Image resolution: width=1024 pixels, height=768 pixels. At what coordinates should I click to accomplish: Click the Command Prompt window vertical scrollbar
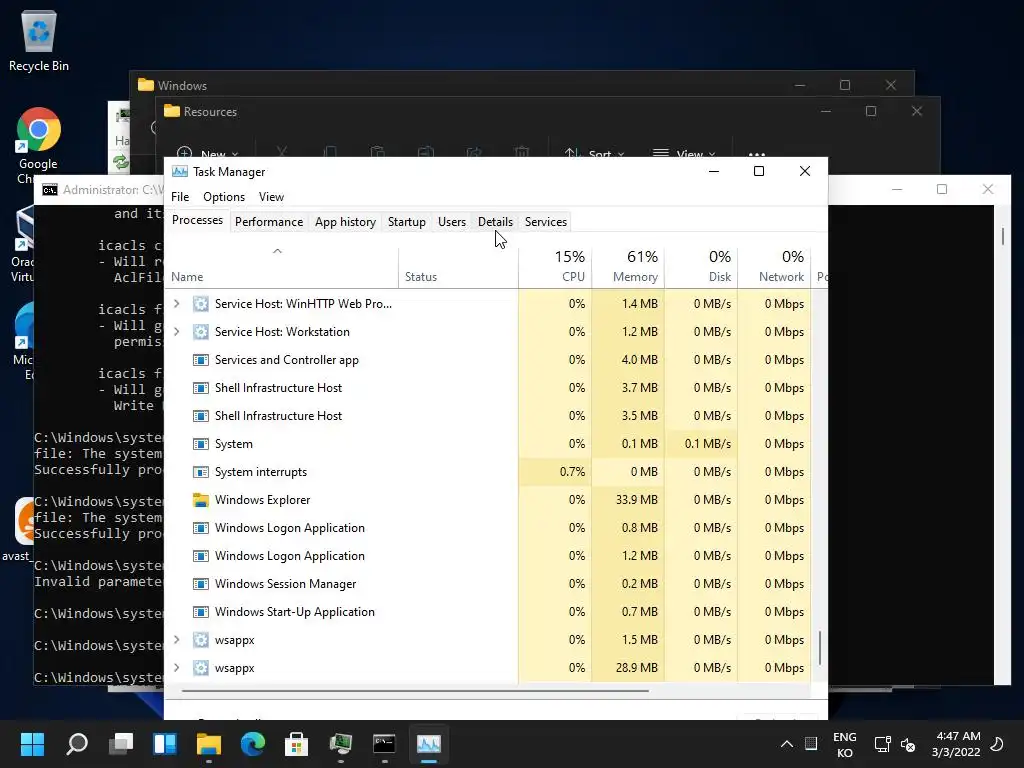pyautogui.click(x=1002, y=236)
